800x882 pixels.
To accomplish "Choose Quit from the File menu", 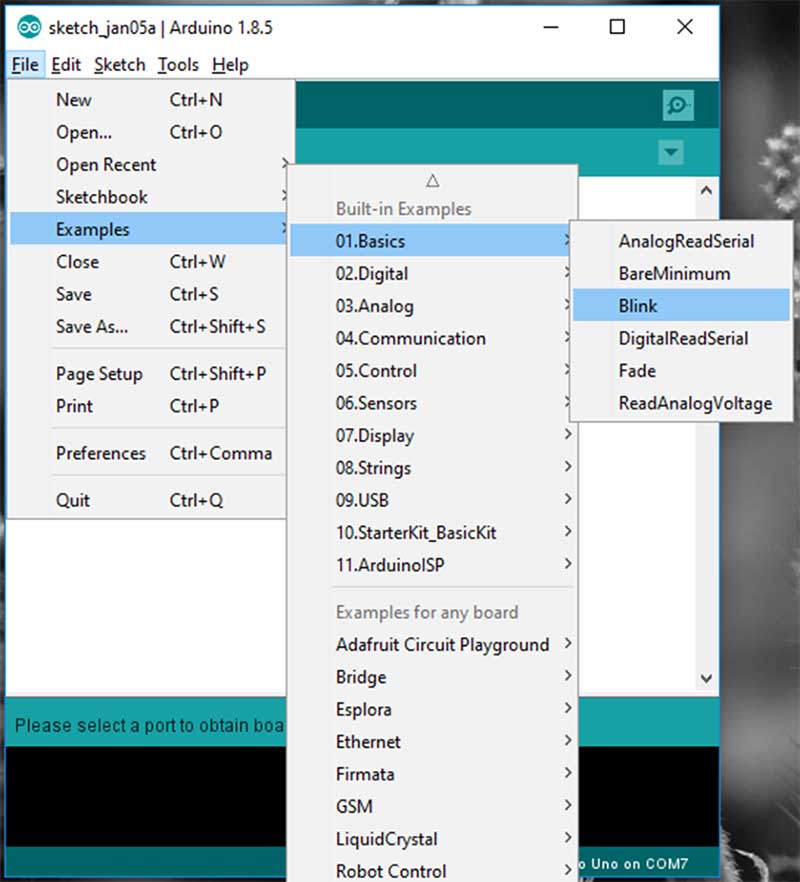I will (x=73, y=501).
